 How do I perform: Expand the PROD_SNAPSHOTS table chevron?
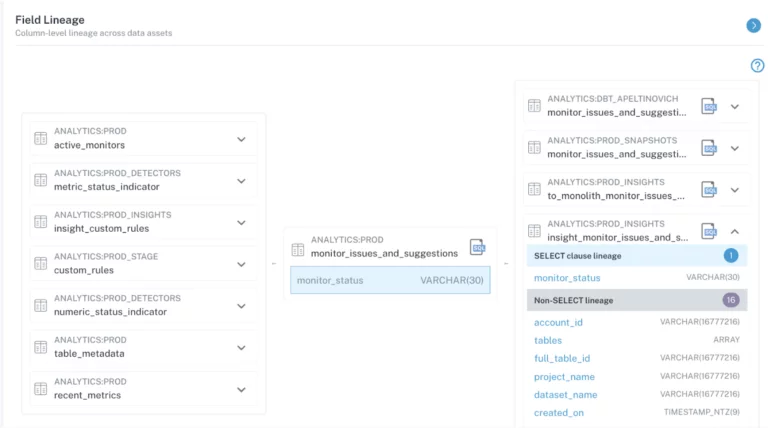click(735, 148)
